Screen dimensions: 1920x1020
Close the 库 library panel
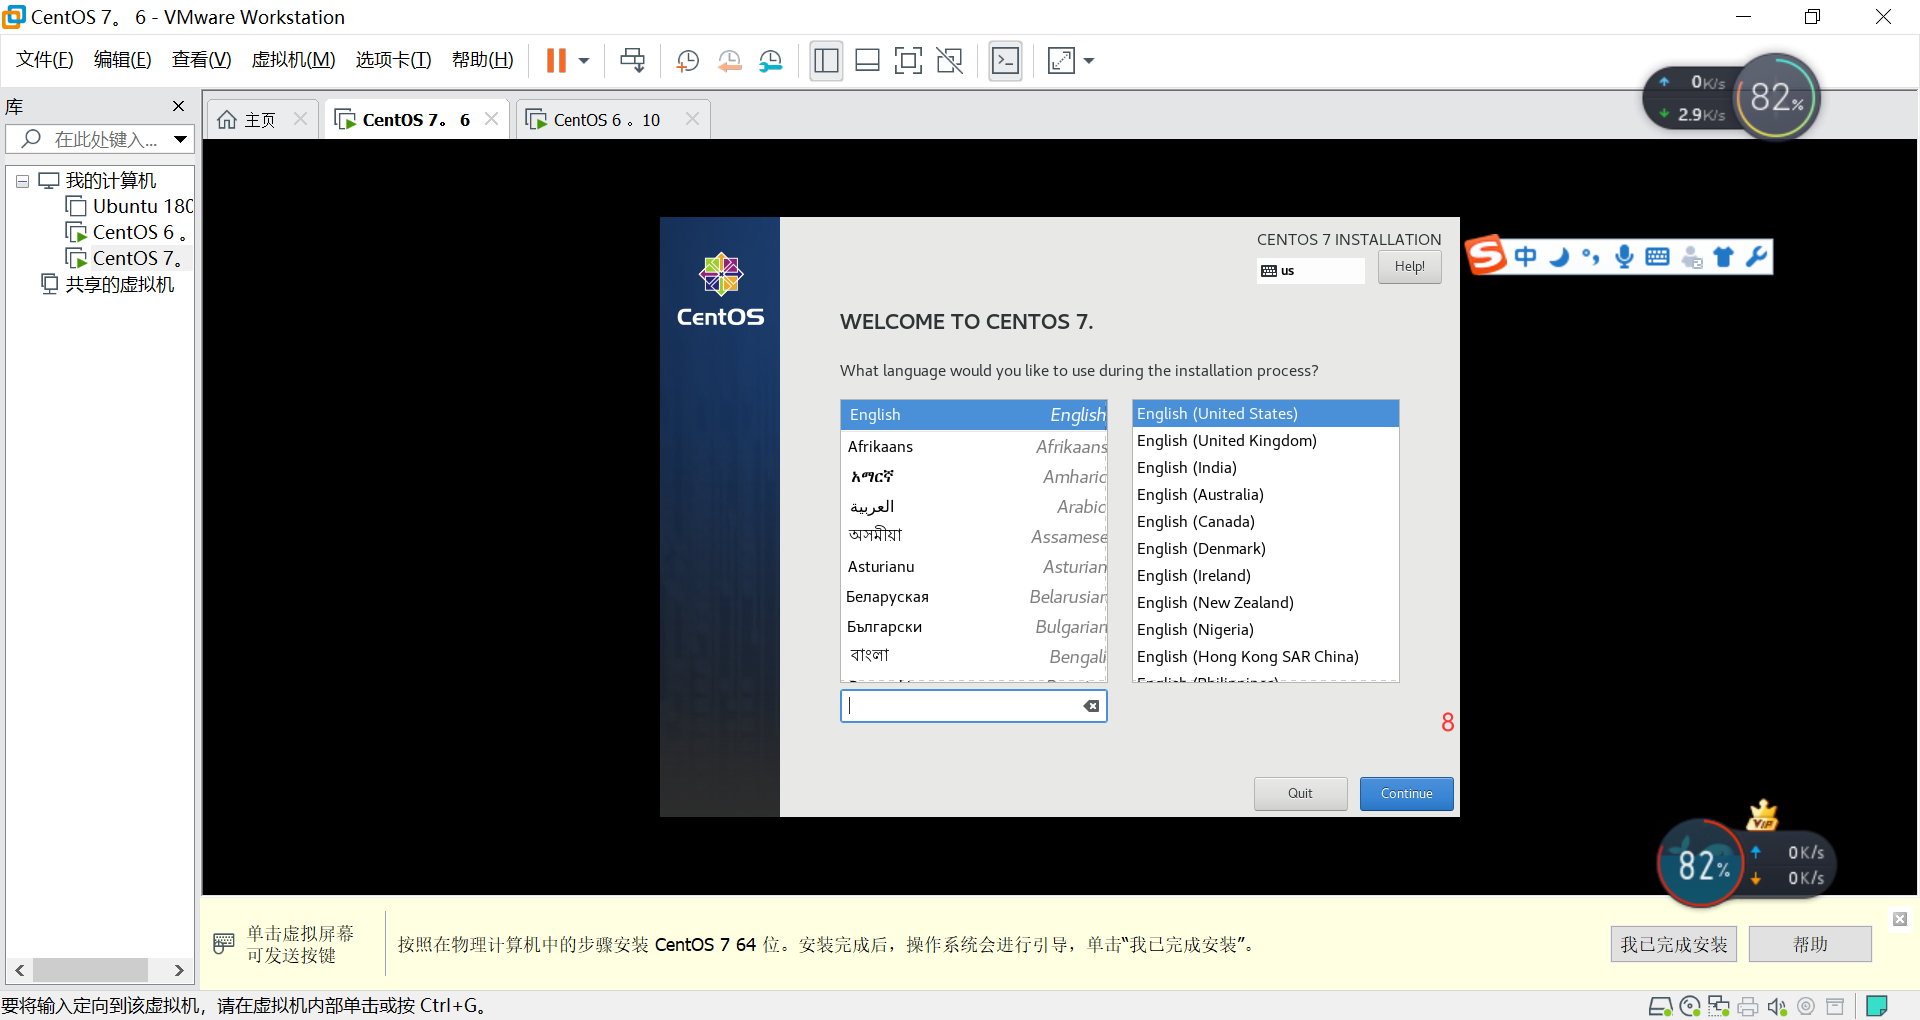click(179, 106)
